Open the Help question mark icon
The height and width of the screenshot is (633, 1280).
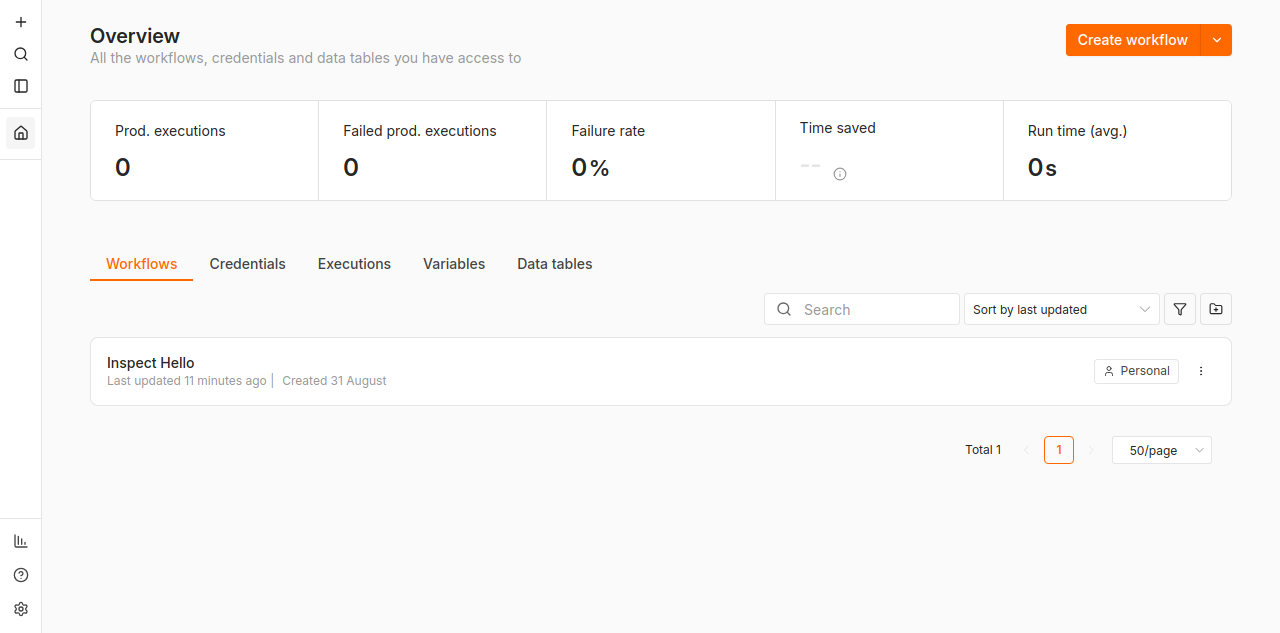[x=21, y=575]
